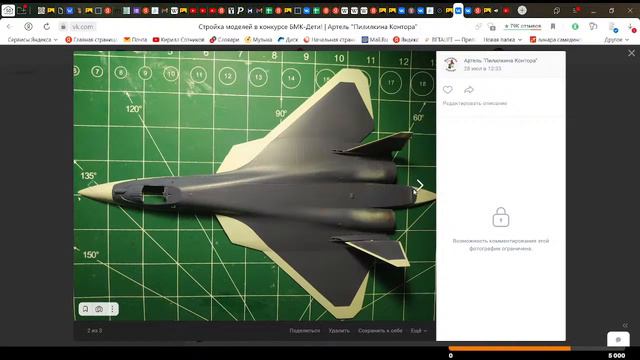Open the browser sidebar menu icon with red badge
The height and width of the screenshot is (360, 640).
coord(576,10)
